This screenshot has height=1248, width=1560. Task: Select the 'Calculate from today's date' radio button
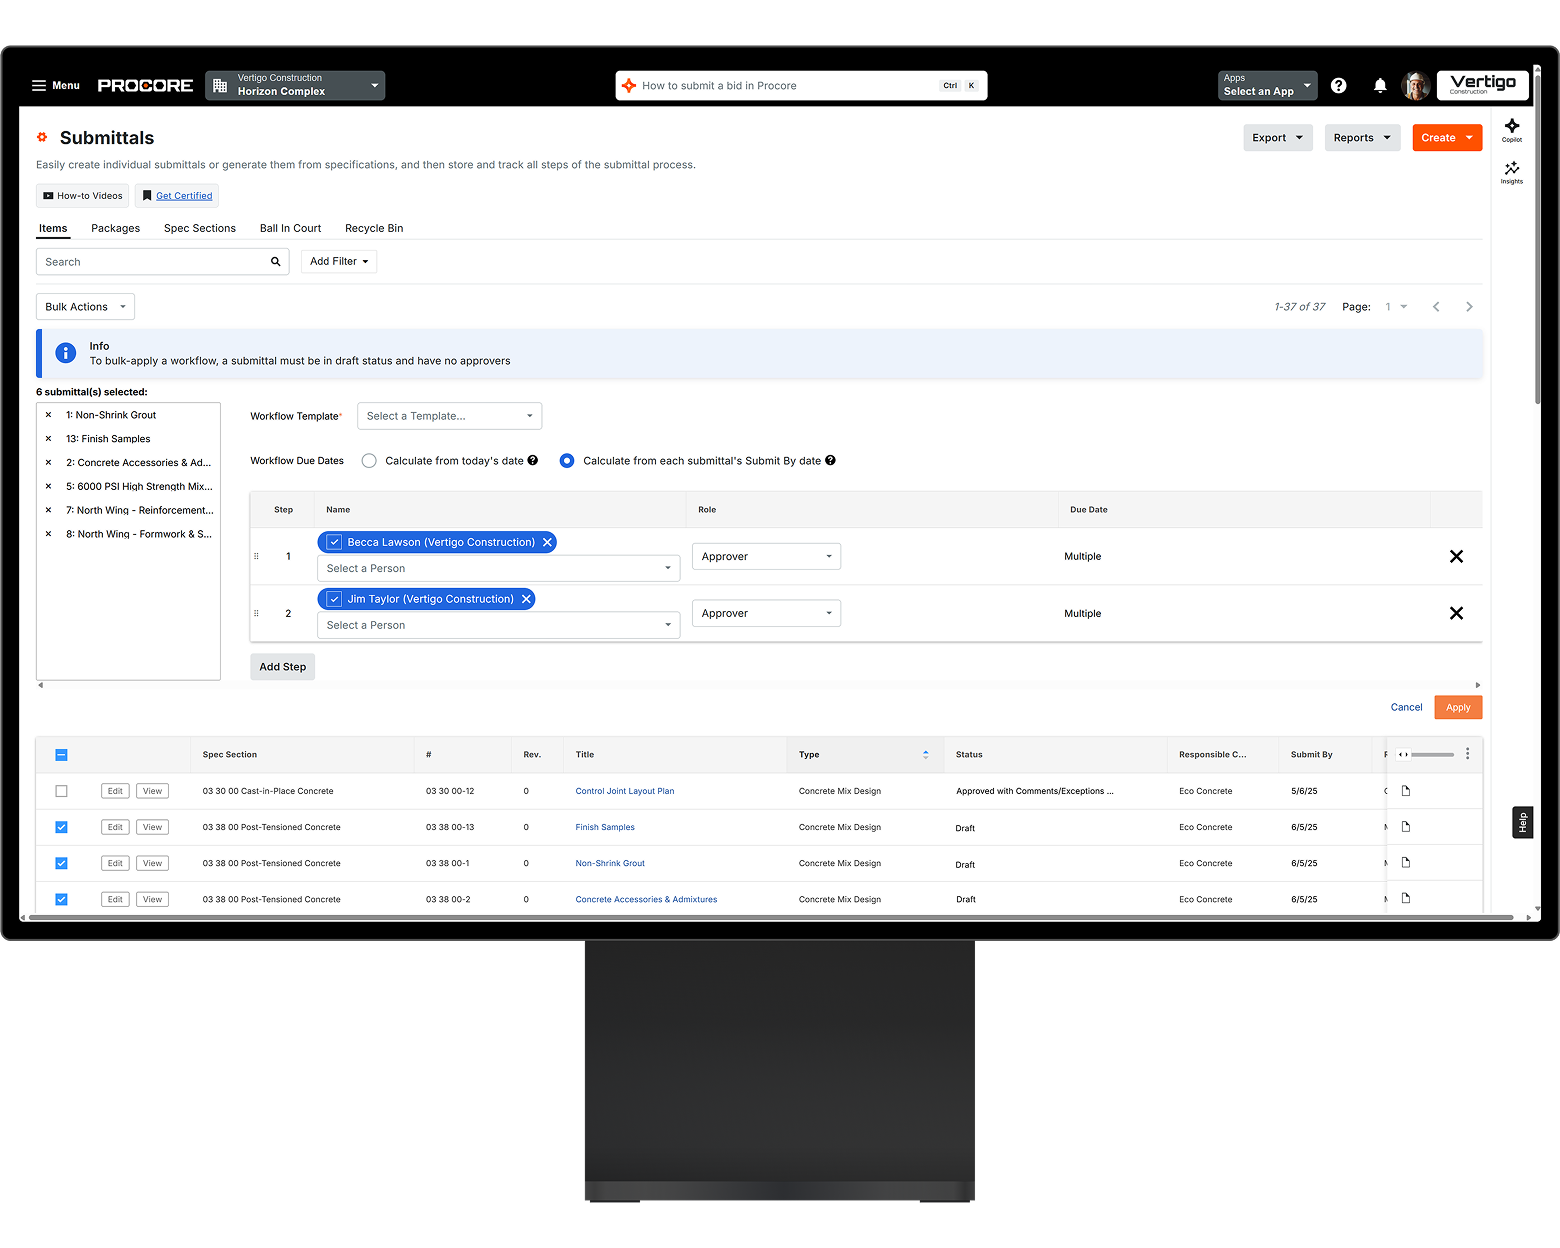coord(368,460)
